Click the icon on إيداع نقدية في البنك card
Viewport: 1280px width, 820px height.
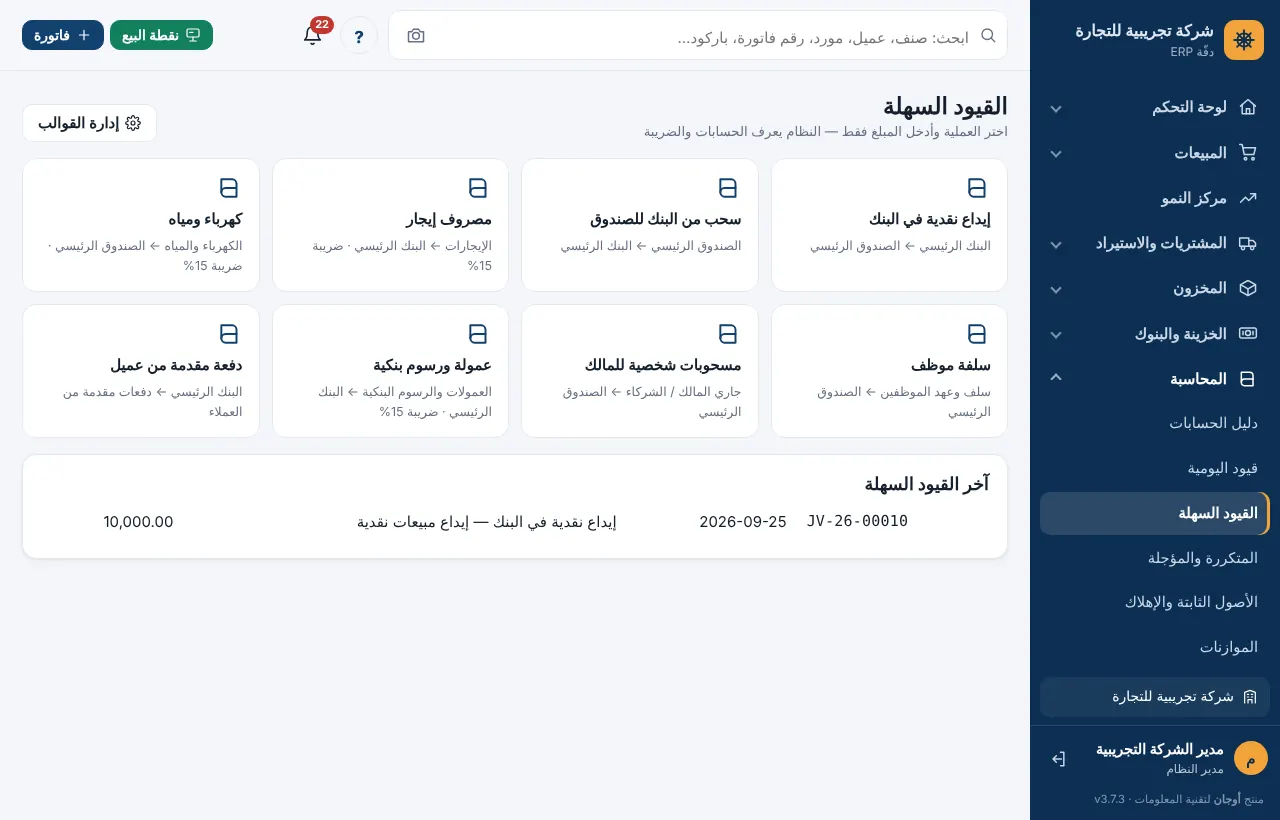(x=977, y=188)
